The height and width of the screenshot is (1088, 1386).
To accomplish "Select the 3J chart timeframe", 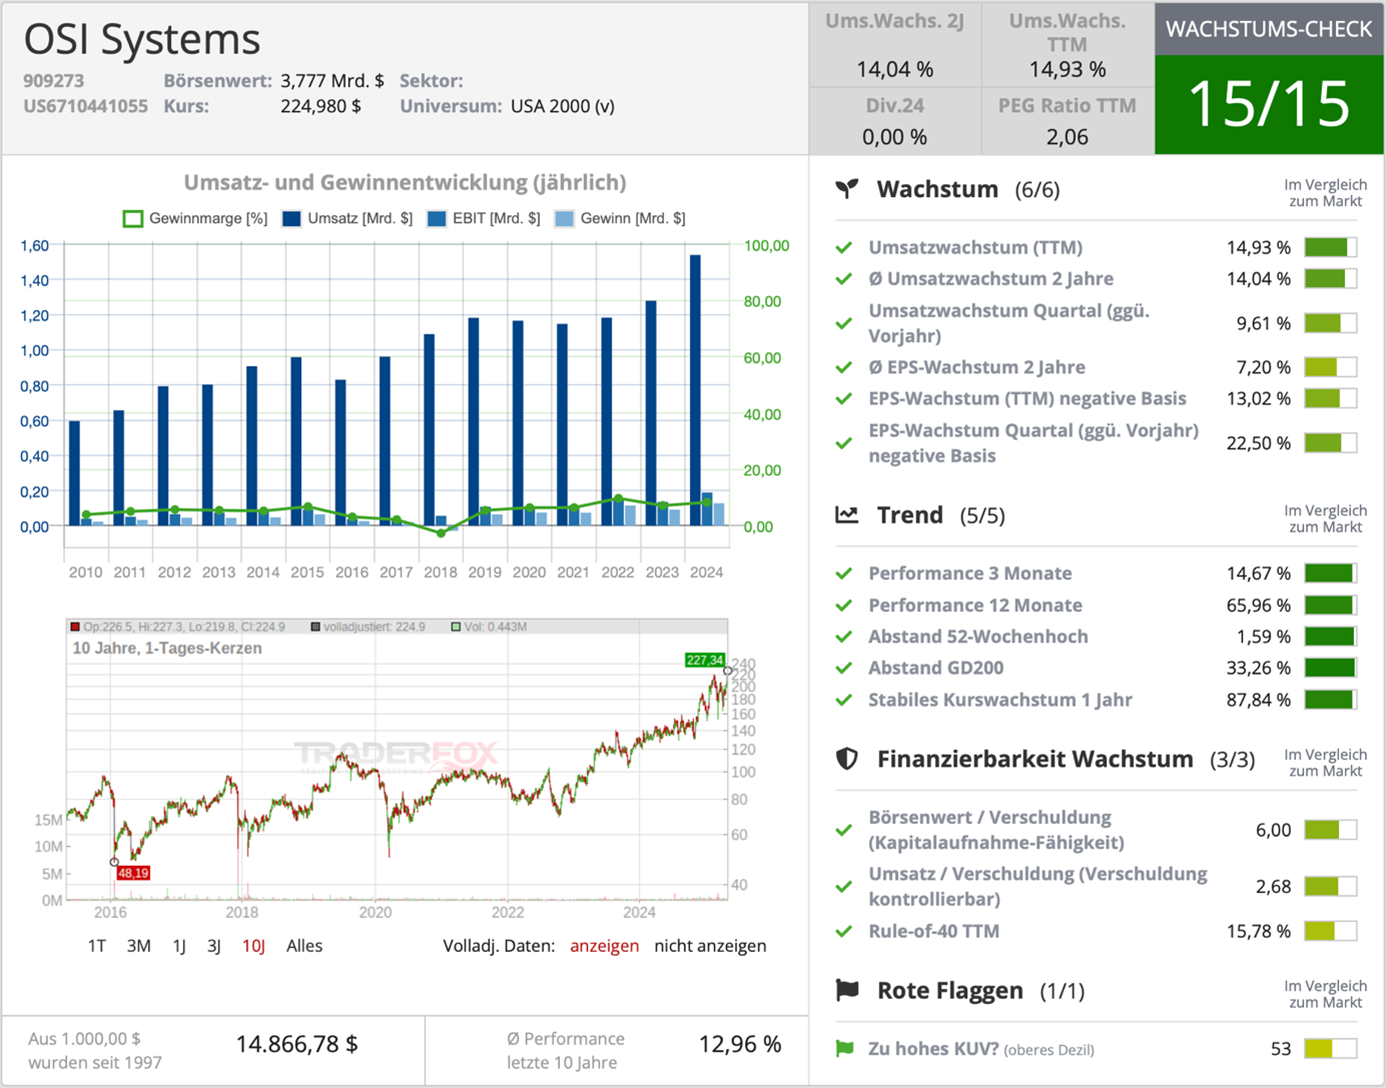I will 214,946.
